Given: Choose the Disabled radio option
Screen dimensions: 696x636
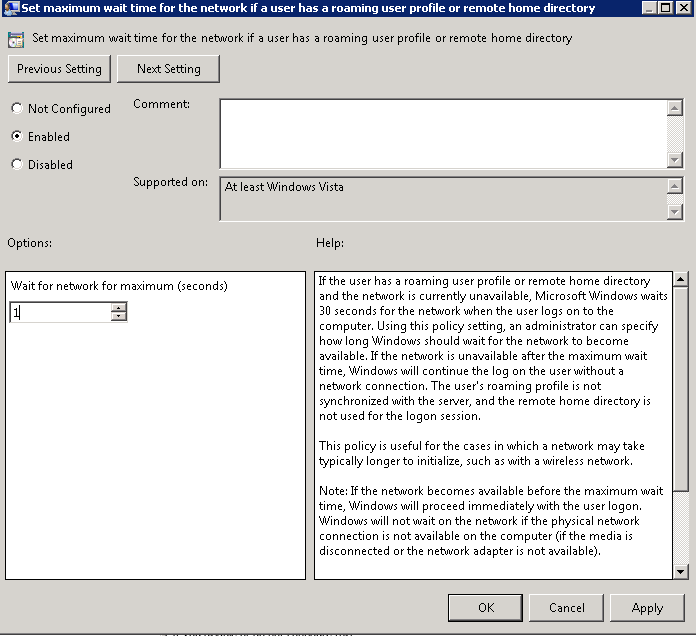Looking at the screenshot, I should click(x=17, y=165).
